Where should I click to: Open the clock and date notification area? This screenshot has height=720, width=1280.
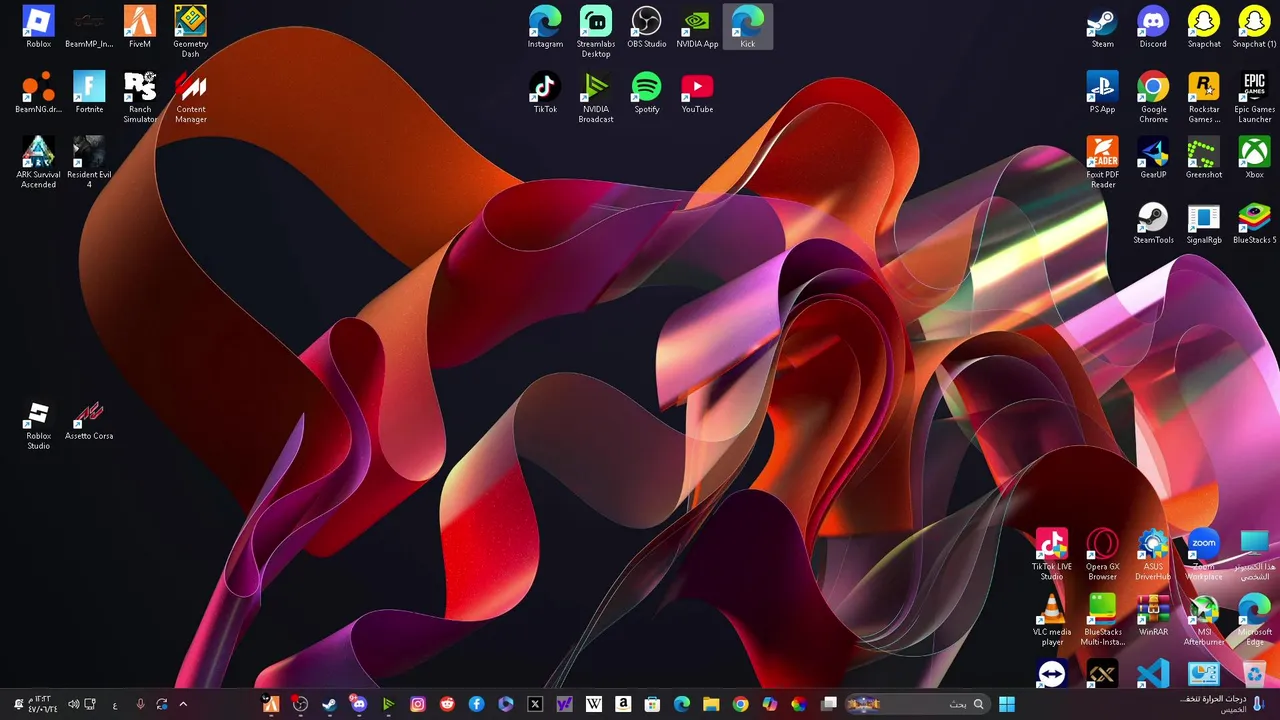point(39,704)
